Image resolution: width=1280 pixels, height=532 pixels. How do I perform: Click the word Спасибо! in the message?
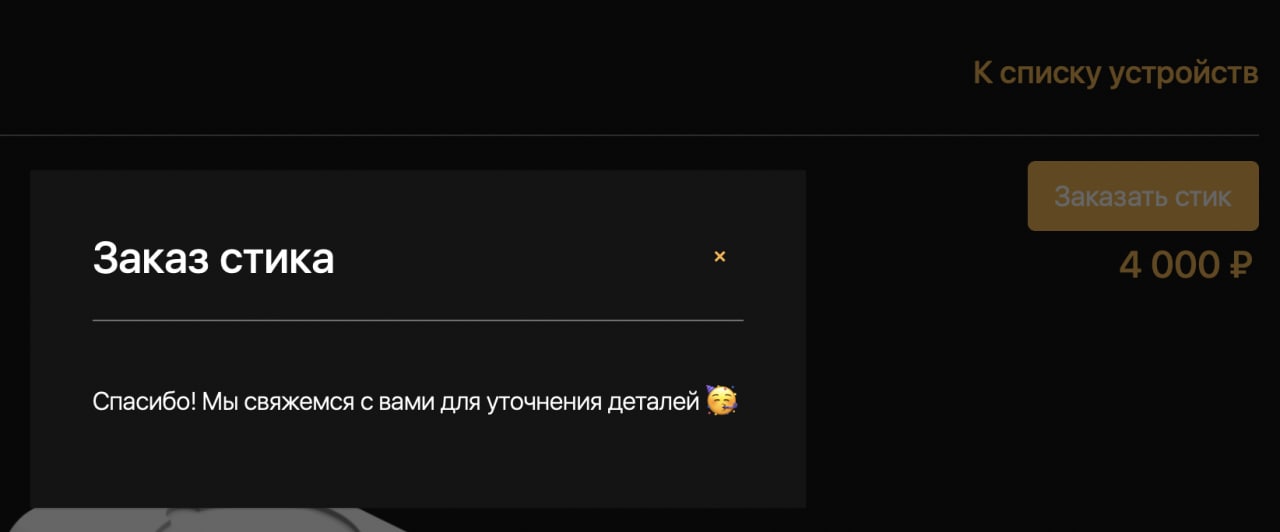144,402
